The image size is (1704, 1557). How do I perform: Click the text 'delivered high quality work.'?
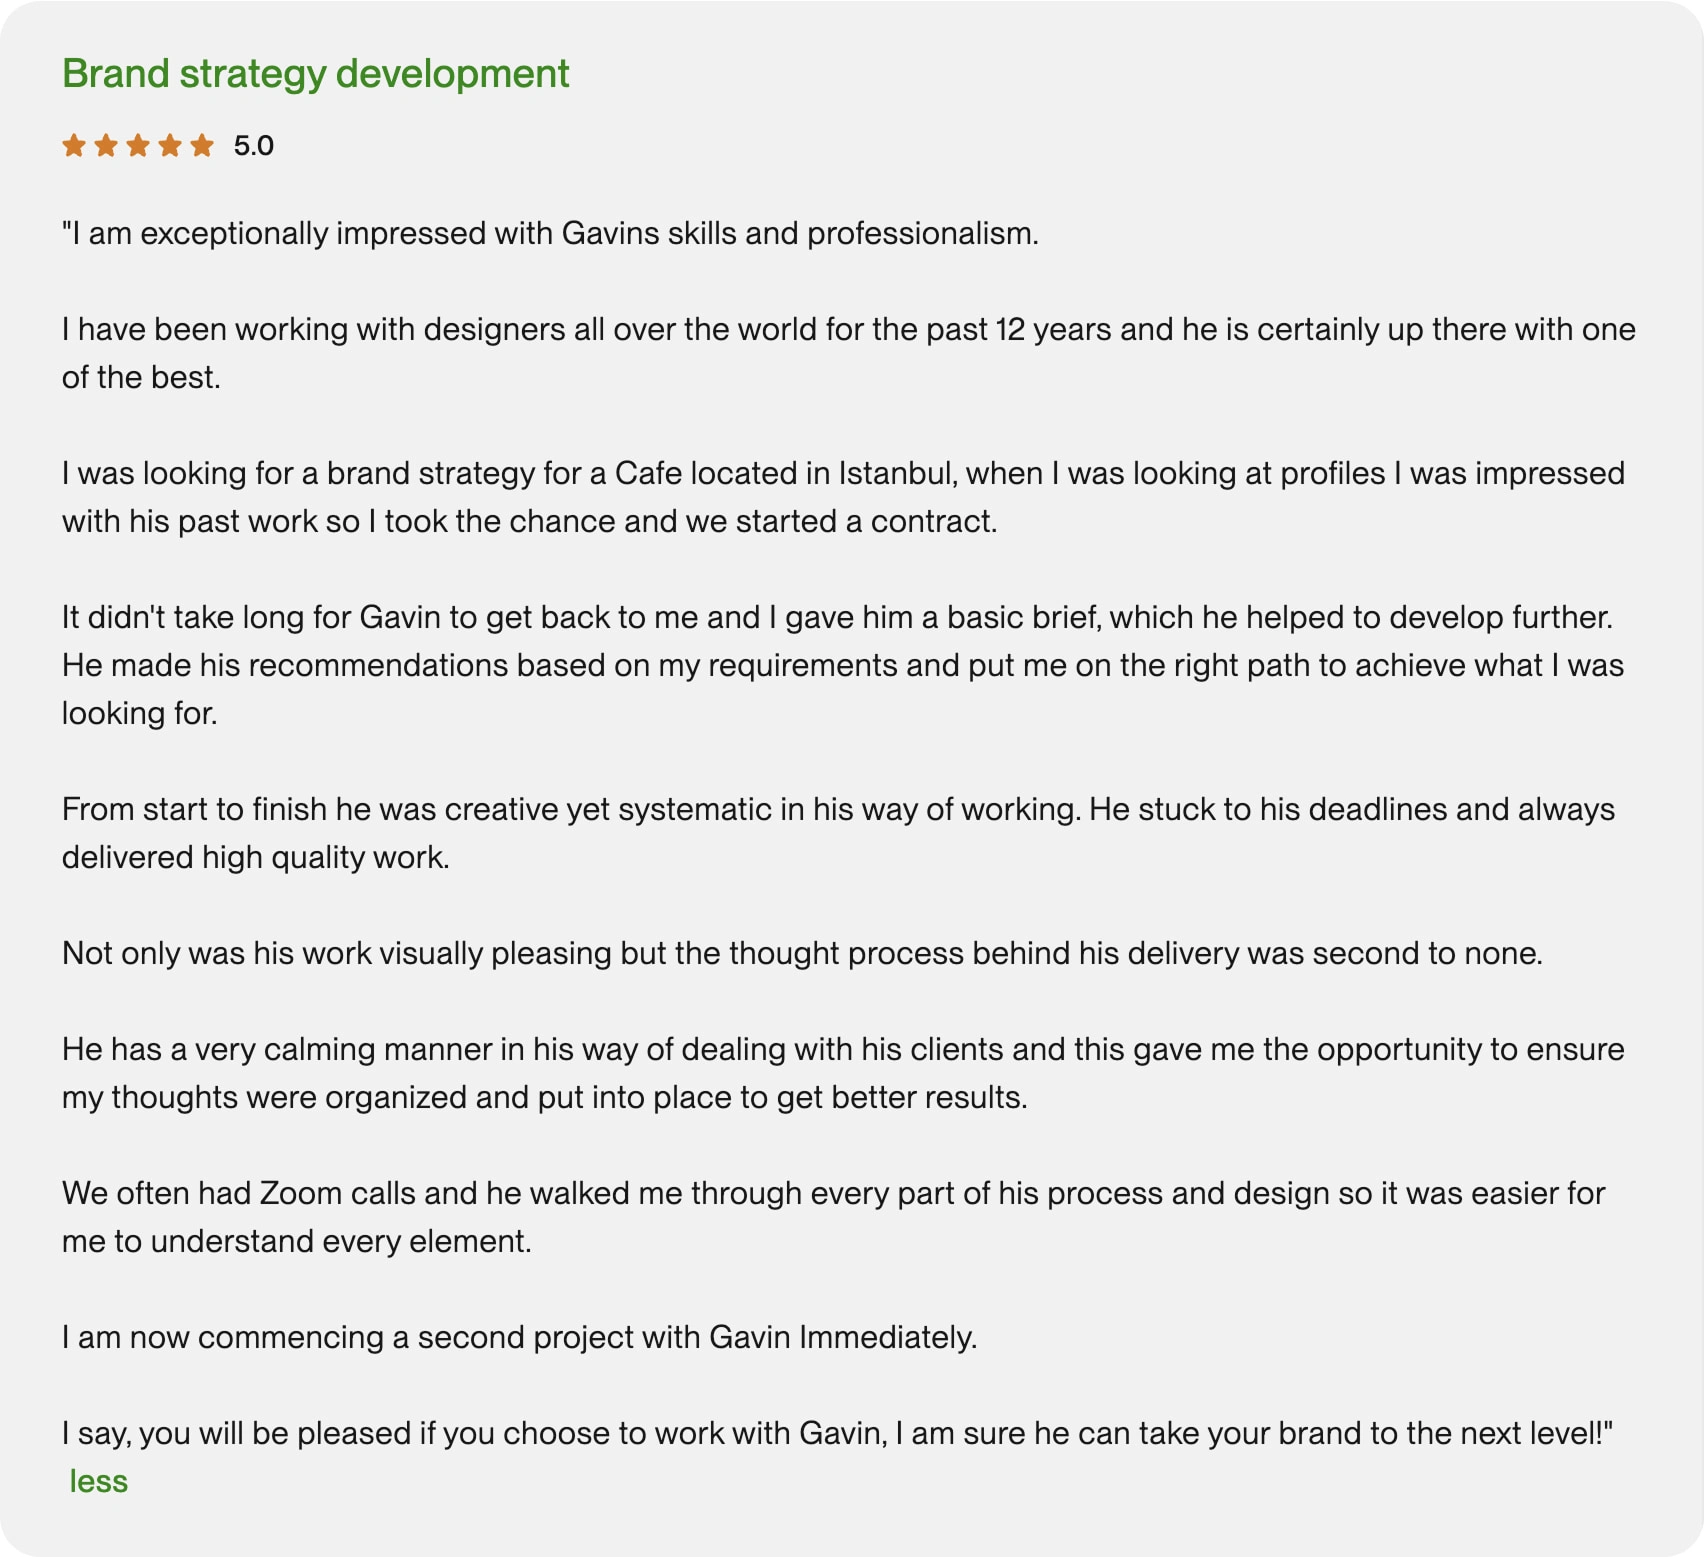tap(255, 857)
